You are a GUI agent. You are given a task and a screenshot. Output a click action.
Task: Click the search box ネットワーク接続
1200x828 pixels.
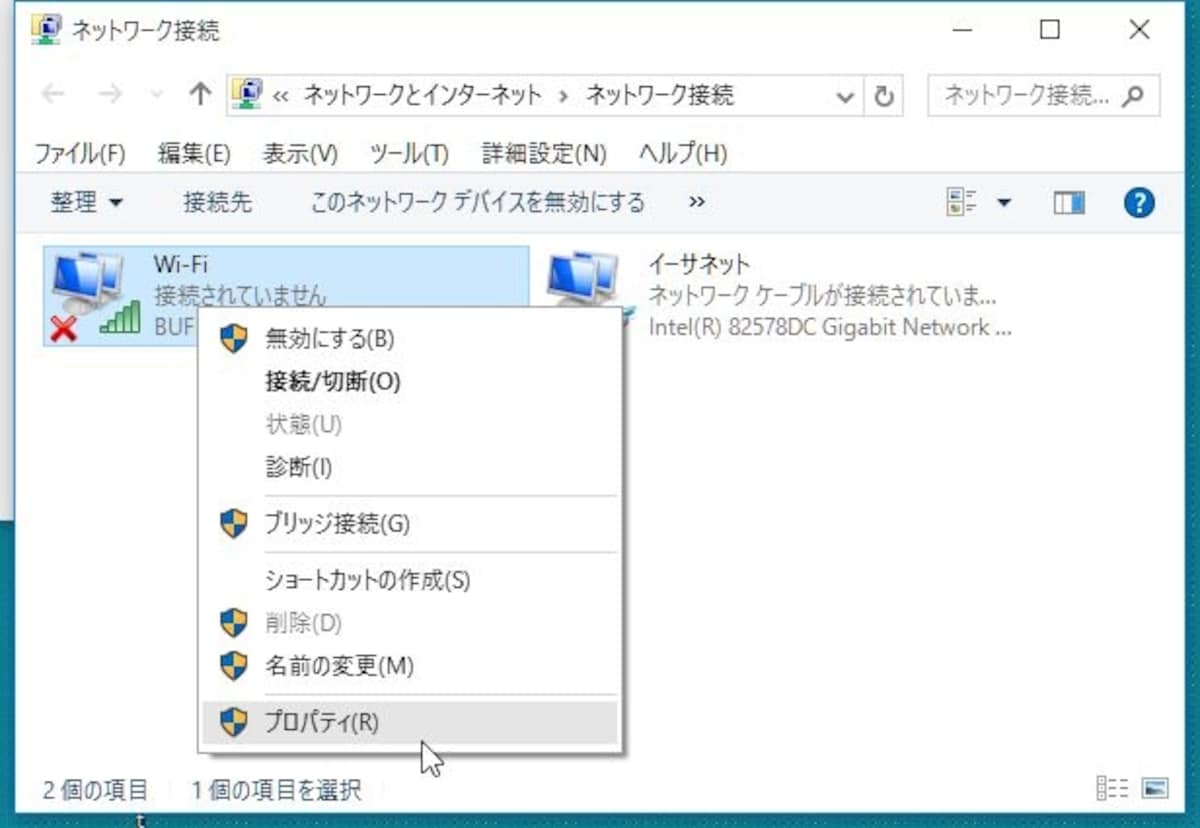1044,95
